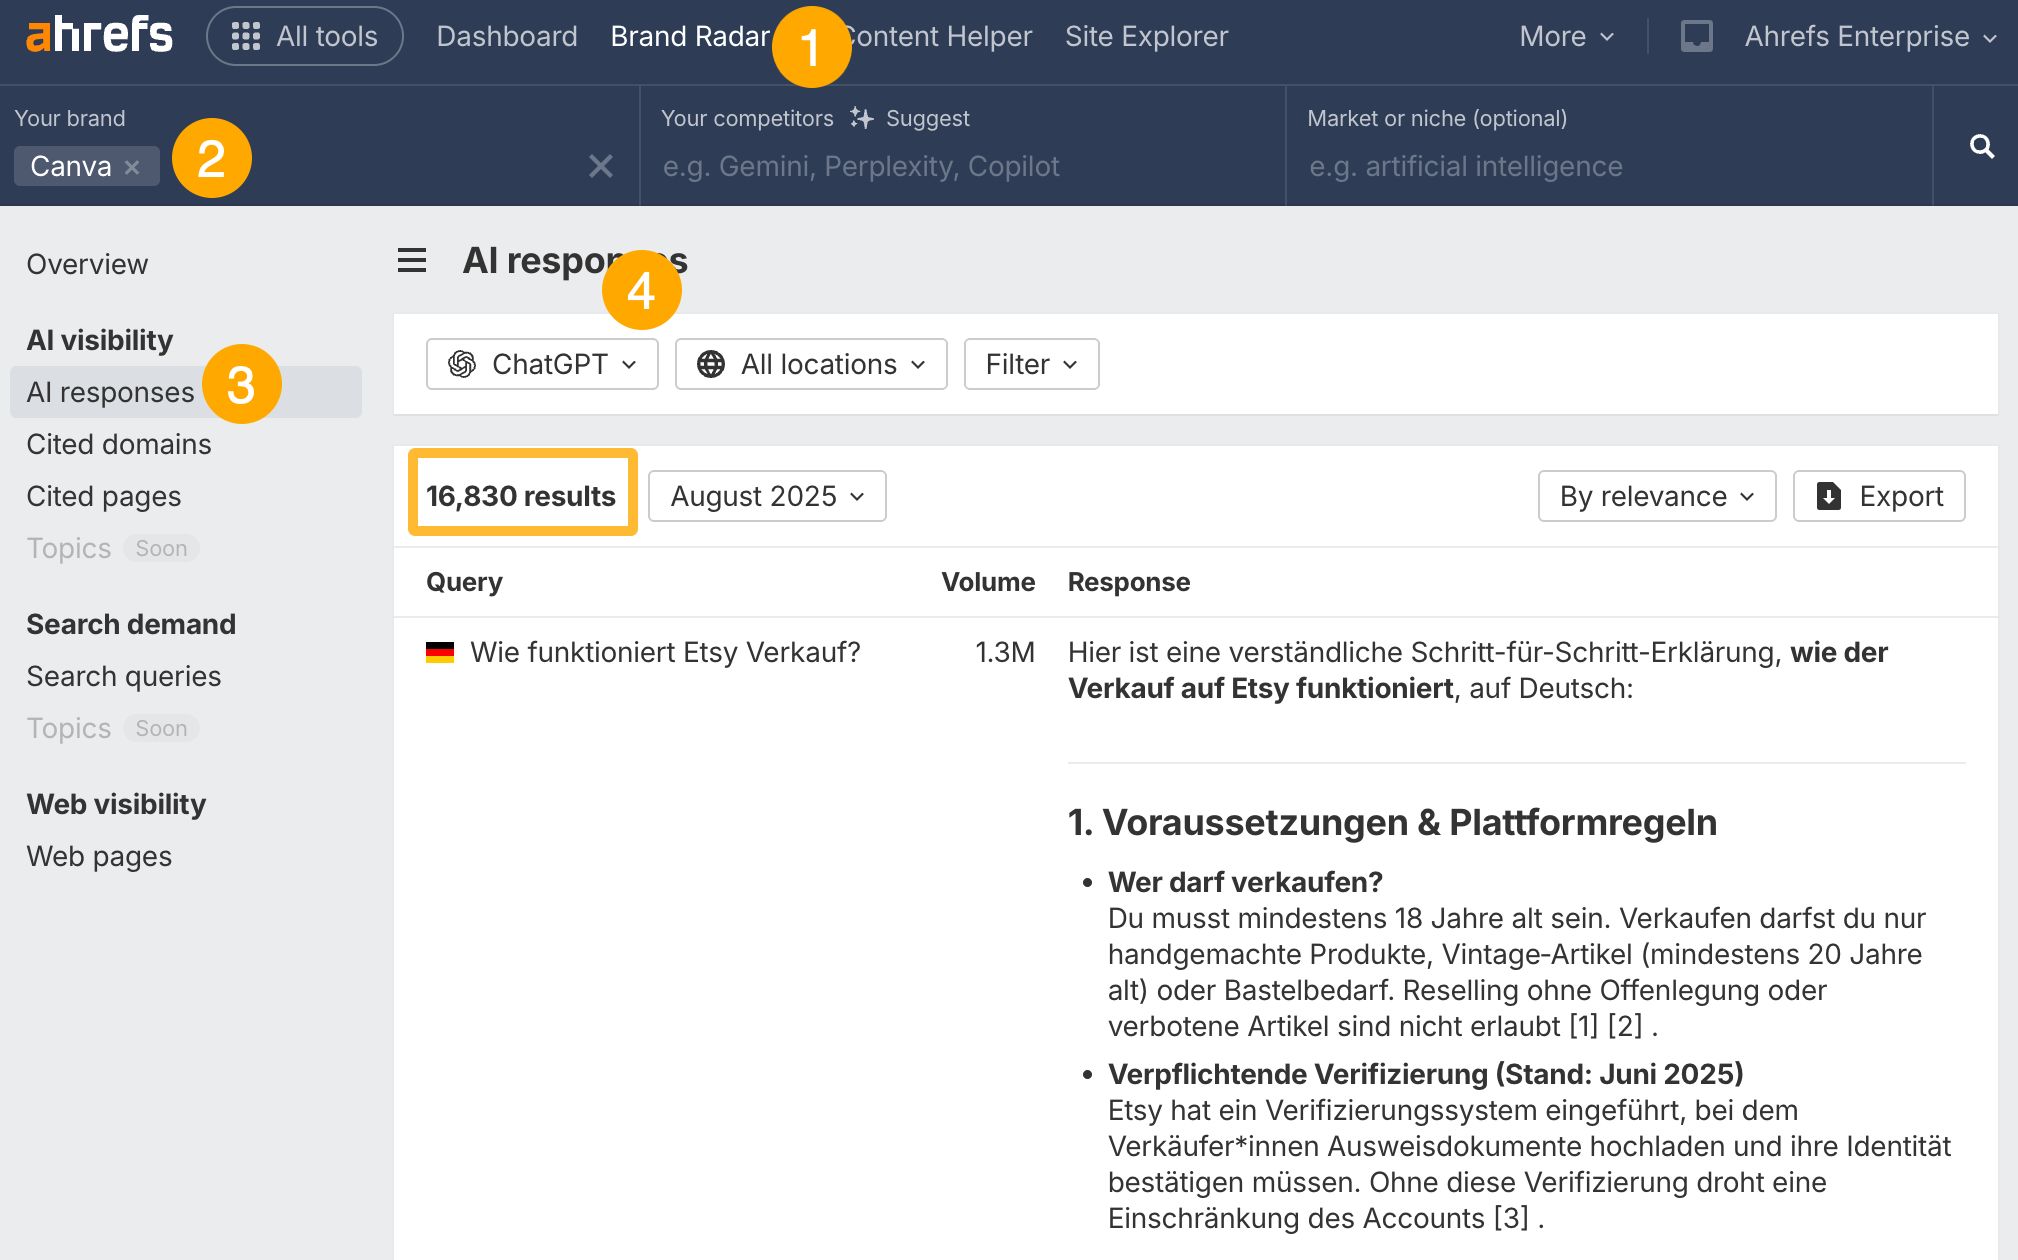Click the search magnifier icon
The image size is (2018, 1260).
pos(1981,147)
